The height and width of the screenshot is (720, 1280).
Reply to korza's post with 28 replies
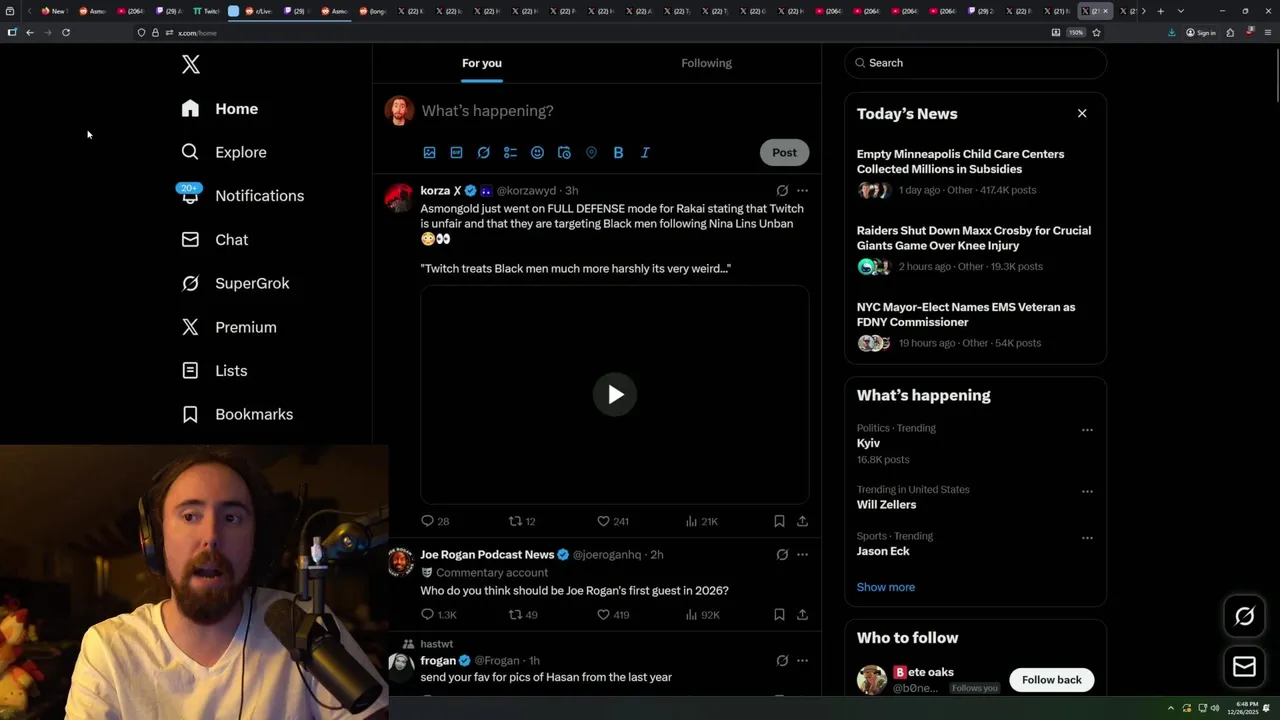click(x=435, y=521)
